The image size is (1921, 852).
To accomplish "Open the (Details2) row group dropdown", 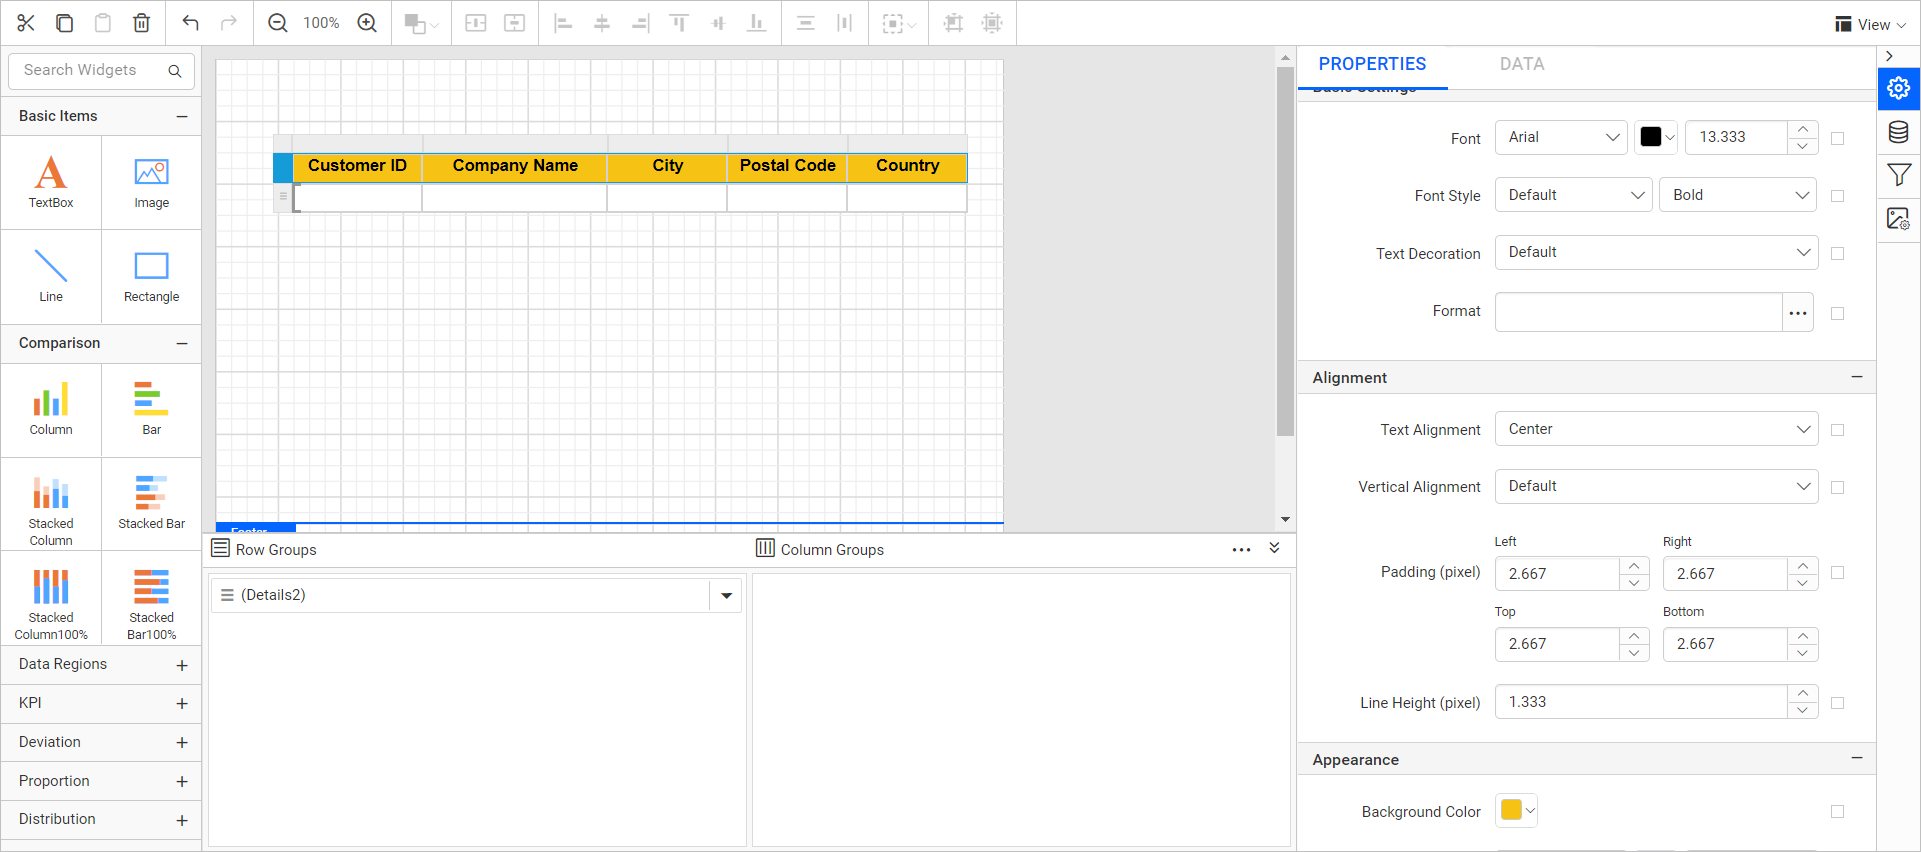I will pyautogui.click(x=726, y=595).
